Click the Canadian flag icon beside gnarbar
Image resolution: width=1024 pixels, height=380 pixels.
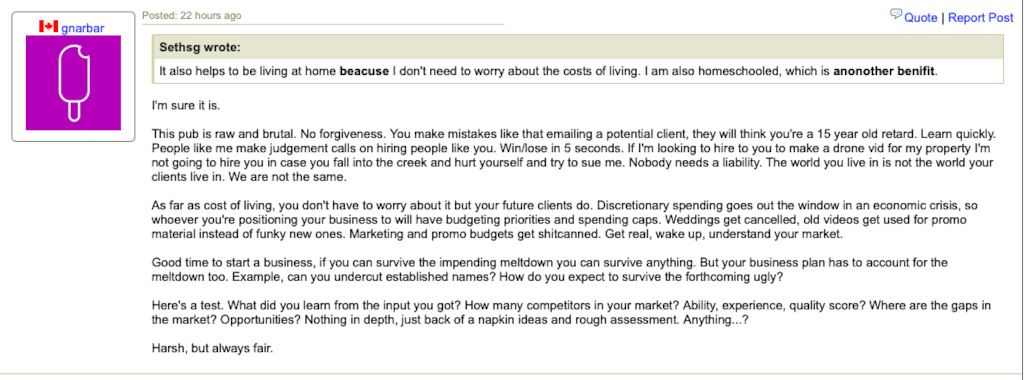49,26
